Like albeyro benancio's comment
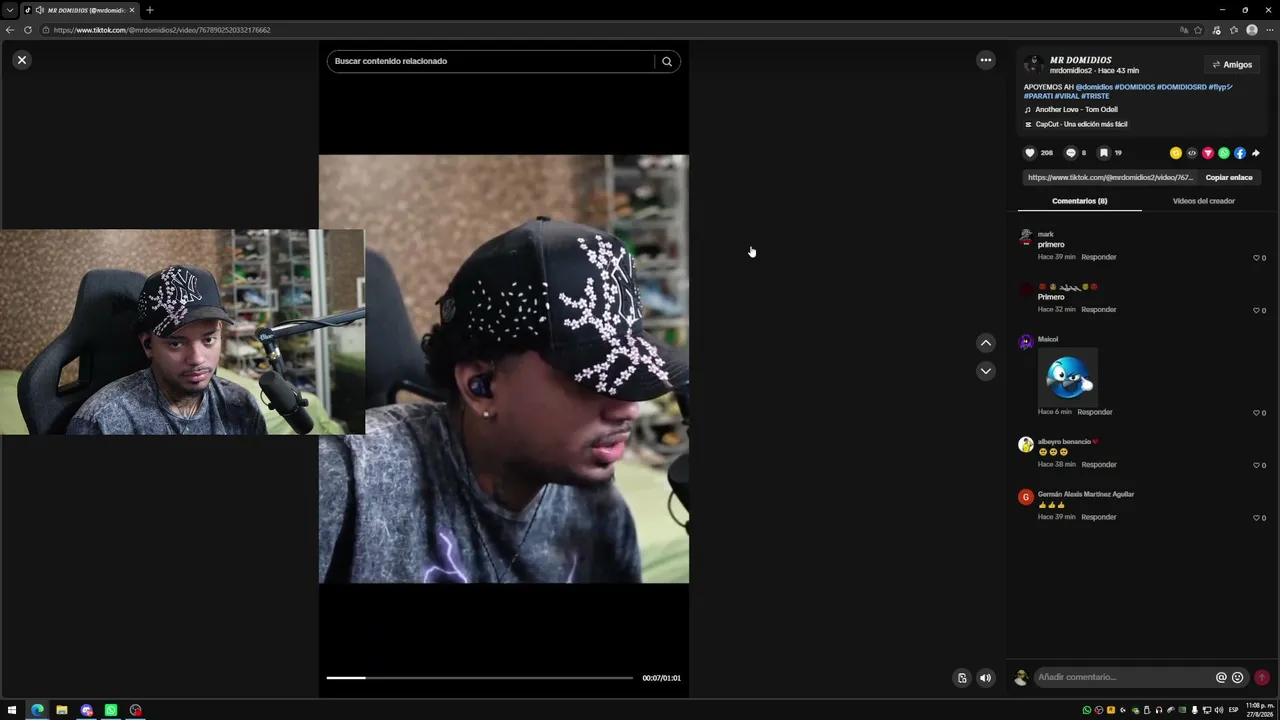The image size is (1280, 720). coord(1257,465)
